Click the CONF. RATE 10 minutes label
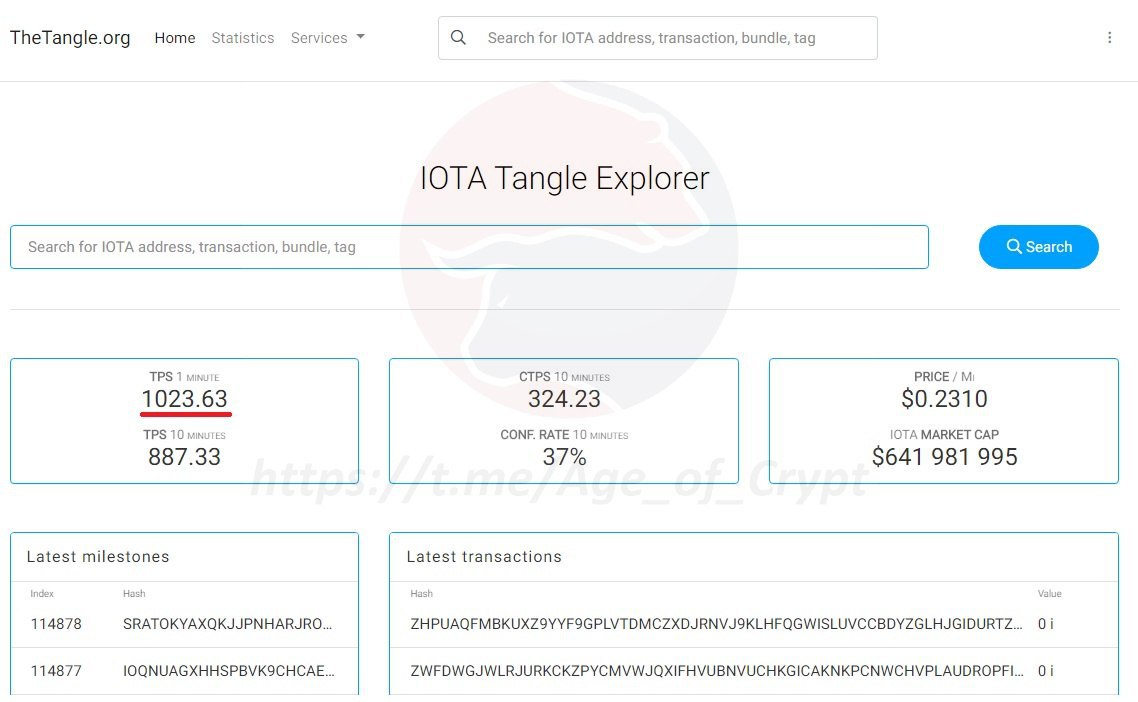This screenshot has width=1138, height=702. click(564, 435)
